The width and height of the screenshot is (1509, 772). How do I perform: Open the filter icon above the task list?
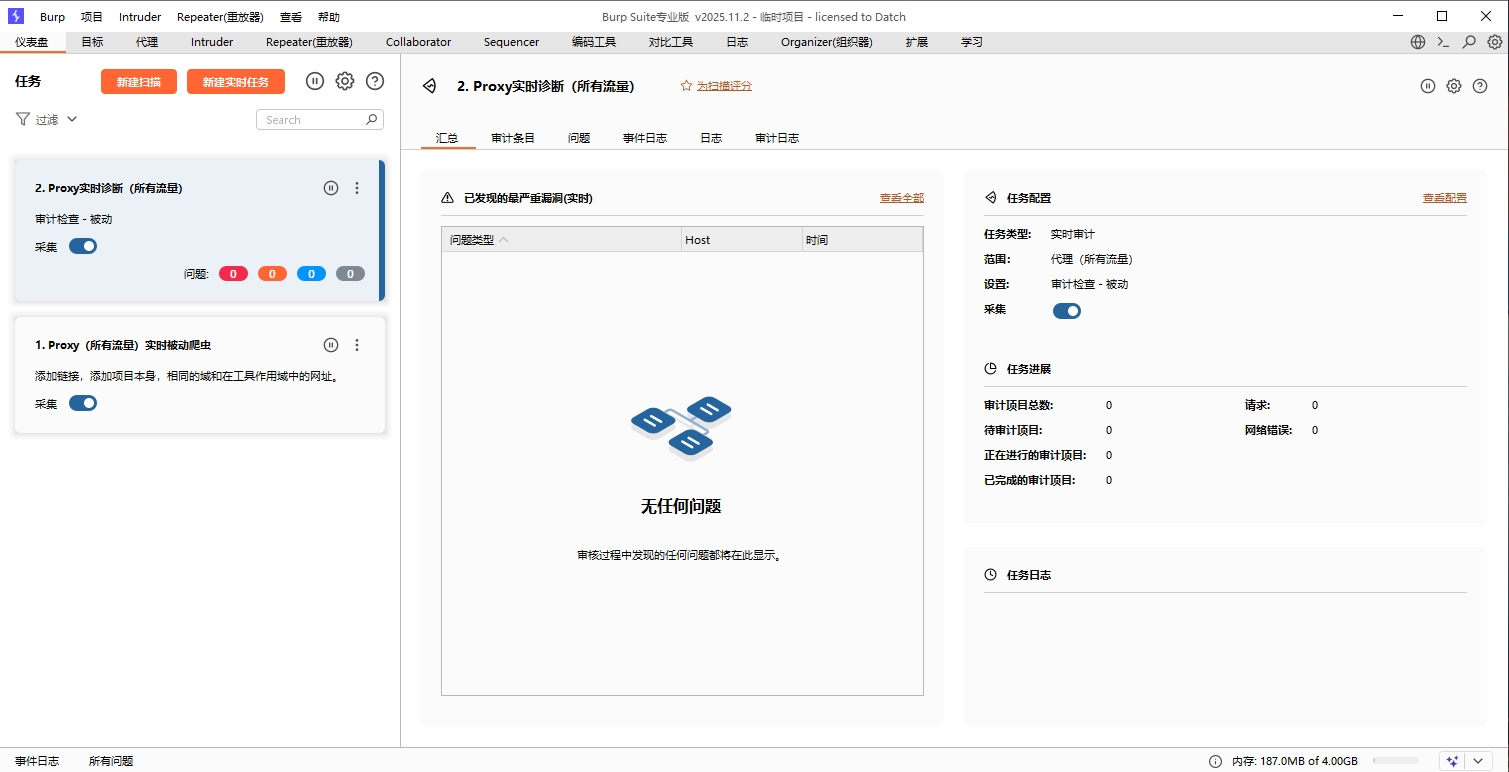point(21,119)
